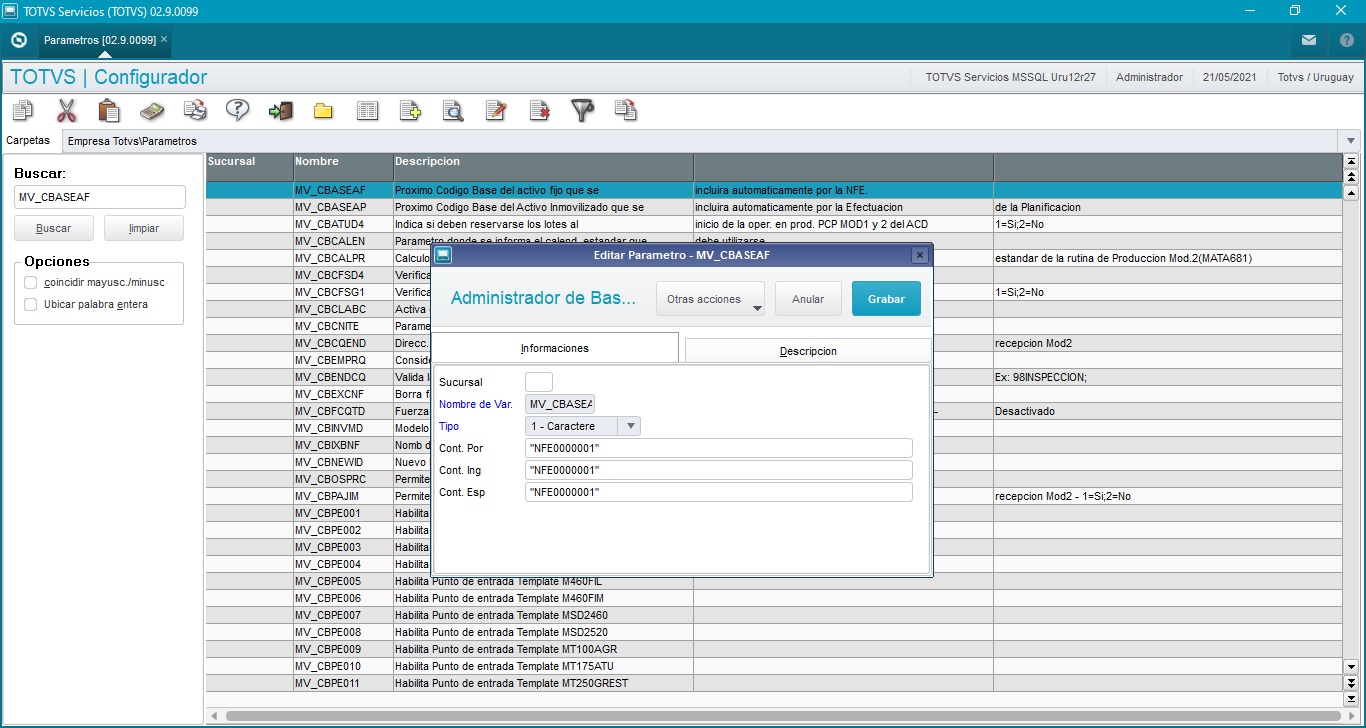Expand the Otras acciones dropdown
Screen dimensions: 1366x728
point(710,299)
